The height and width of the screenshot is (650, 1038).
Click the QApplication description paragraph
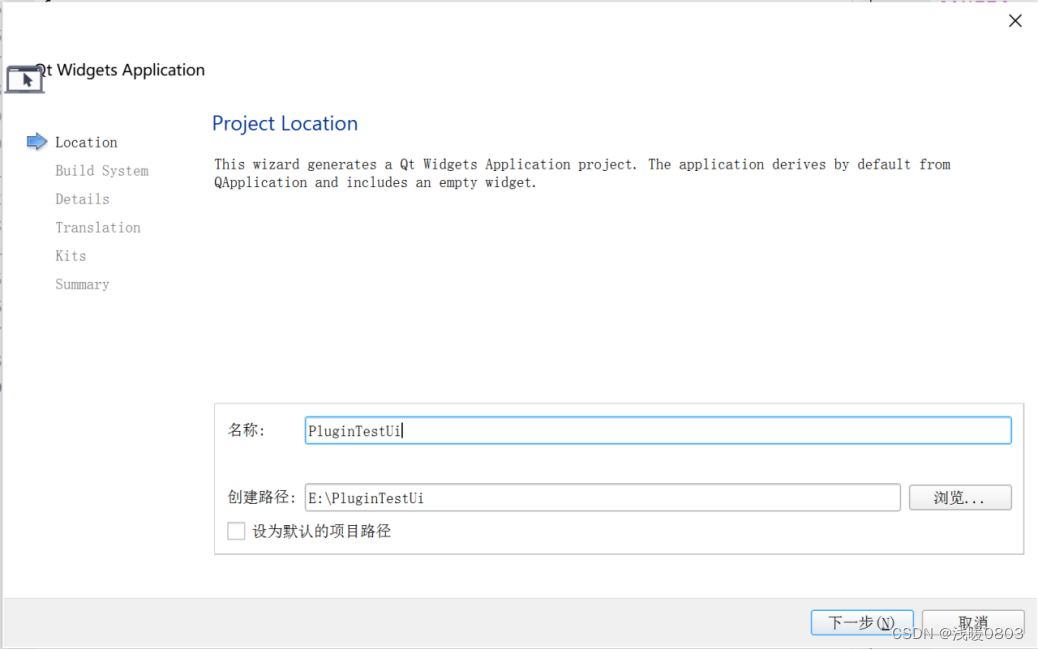coord(581,173)
